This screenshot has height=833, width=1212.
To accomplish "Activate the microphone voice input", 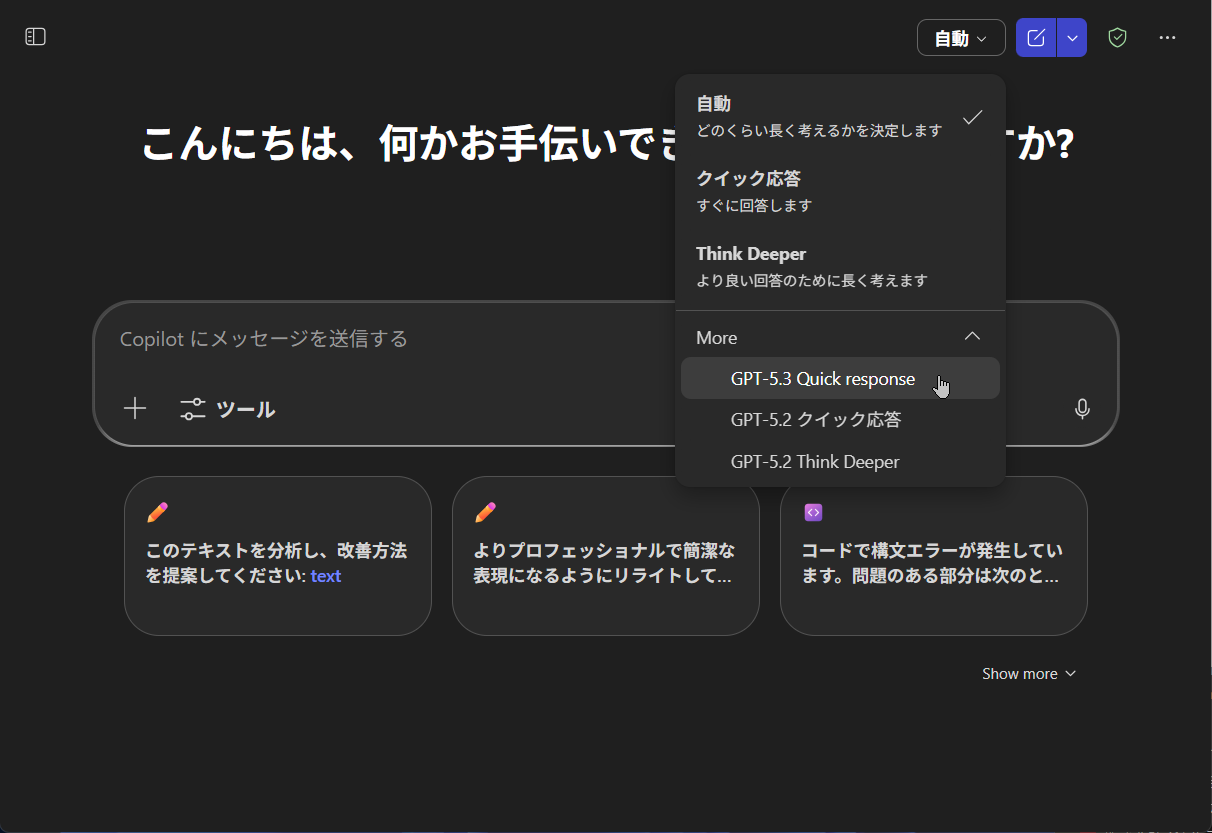I will click(x=1082, y=409).
